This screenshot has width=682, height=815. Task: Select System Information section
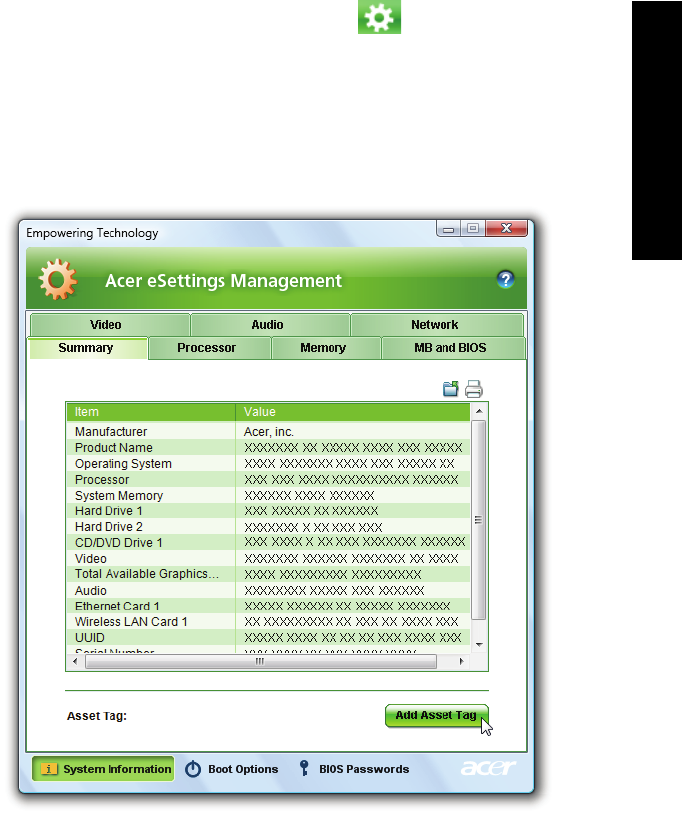pyautogui.click(x=103, y=769)
